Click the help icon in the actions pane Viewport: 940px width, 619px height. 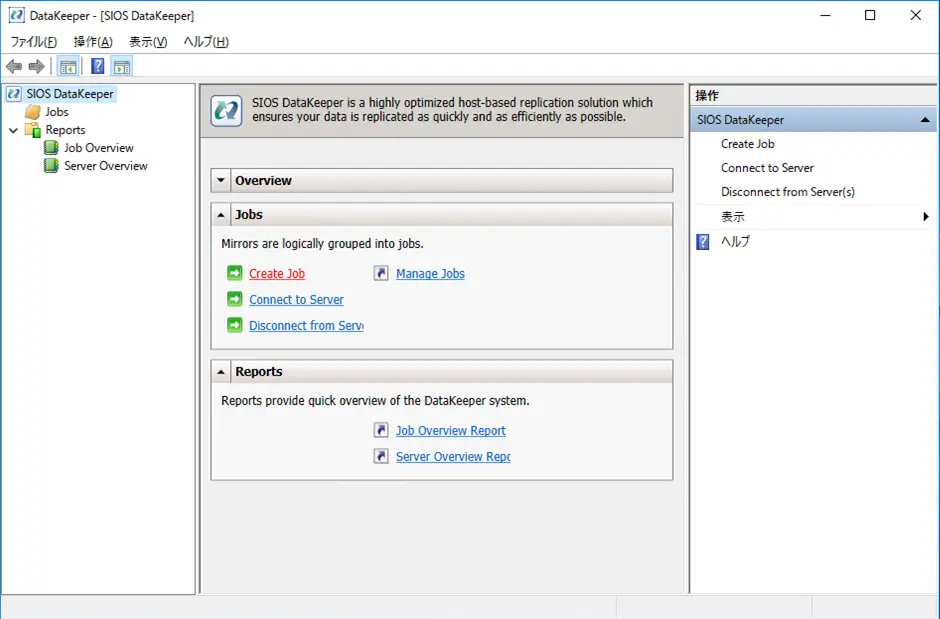point(703,241)
